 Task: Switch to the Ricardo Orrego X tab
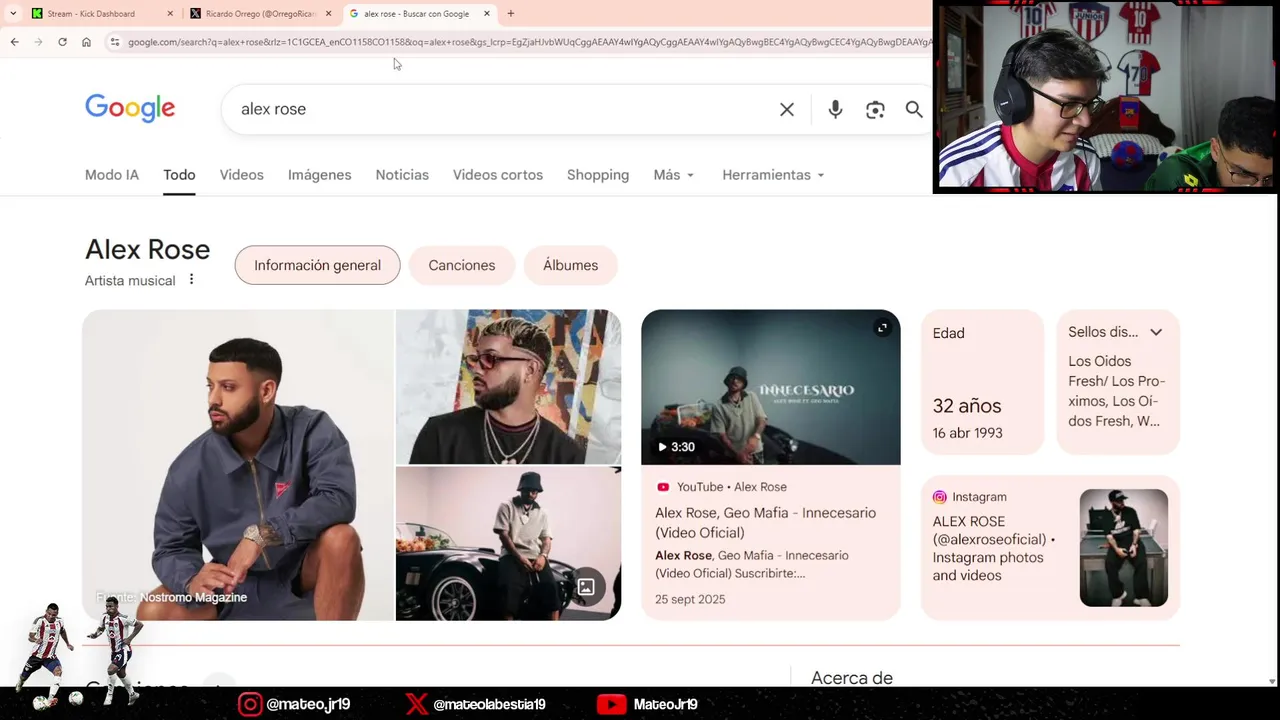260,14
